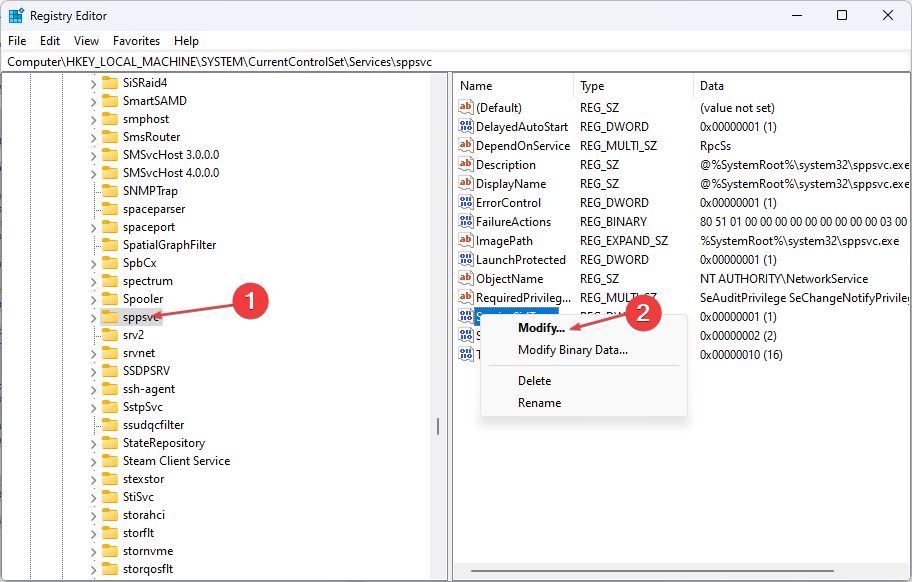Click the NT AUTHORITY\NetworkService data cell
Image resolution: width=912 pixels, height=582 pixels.
pyautogui.click(x=783, y=278)
